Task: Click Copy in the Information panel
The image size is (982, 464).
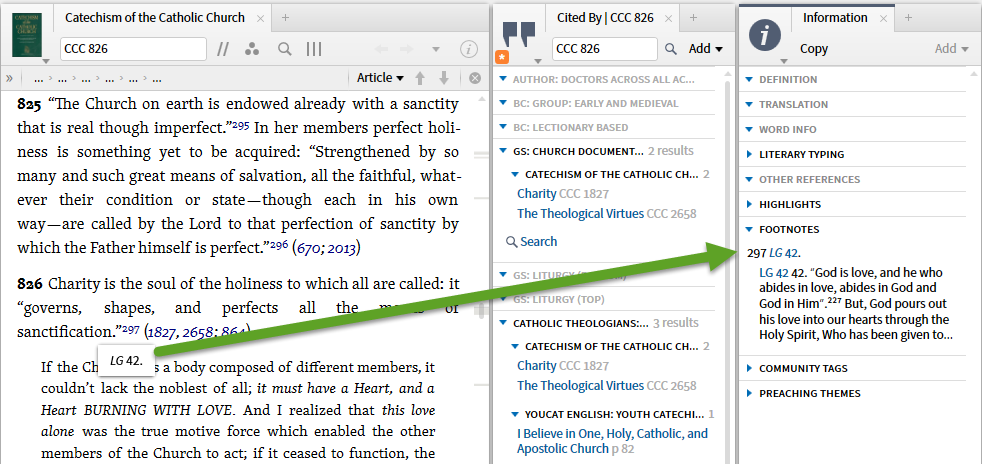Action: (814, 49)
